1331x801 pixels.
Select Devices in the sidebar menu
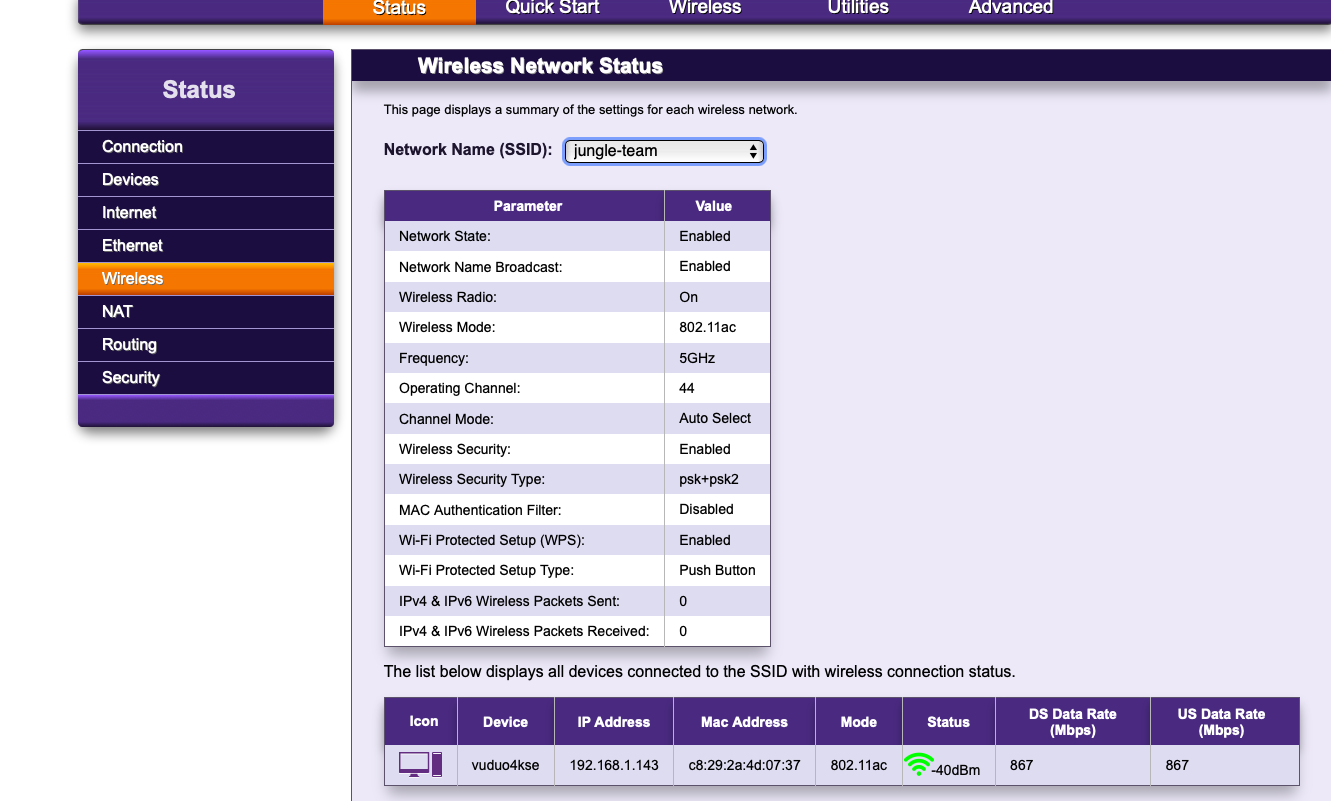[130, 180]
